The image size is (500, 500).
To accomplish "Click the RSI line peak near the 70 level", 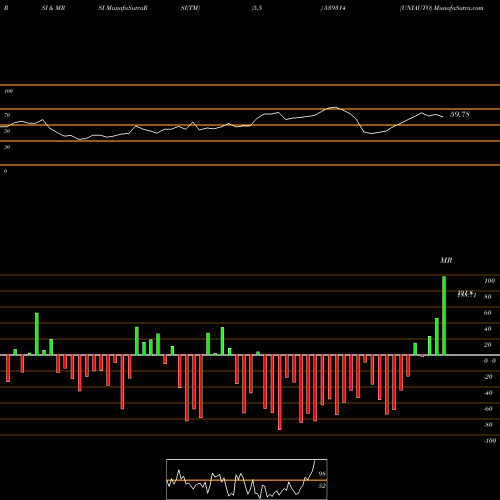I will (334, 107).
